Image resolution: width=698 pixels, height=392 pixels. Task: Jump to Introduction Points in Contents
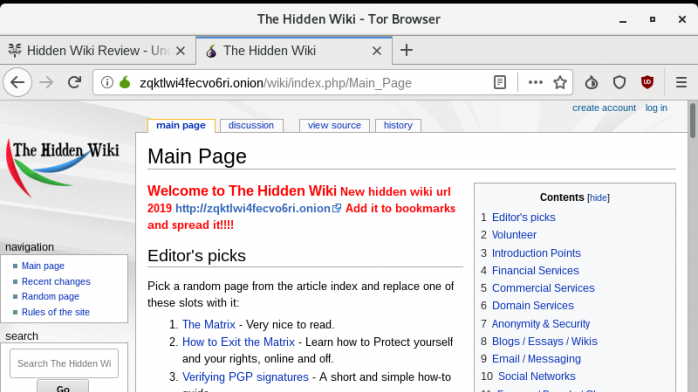pyautogui.click(x=536, y=253)
